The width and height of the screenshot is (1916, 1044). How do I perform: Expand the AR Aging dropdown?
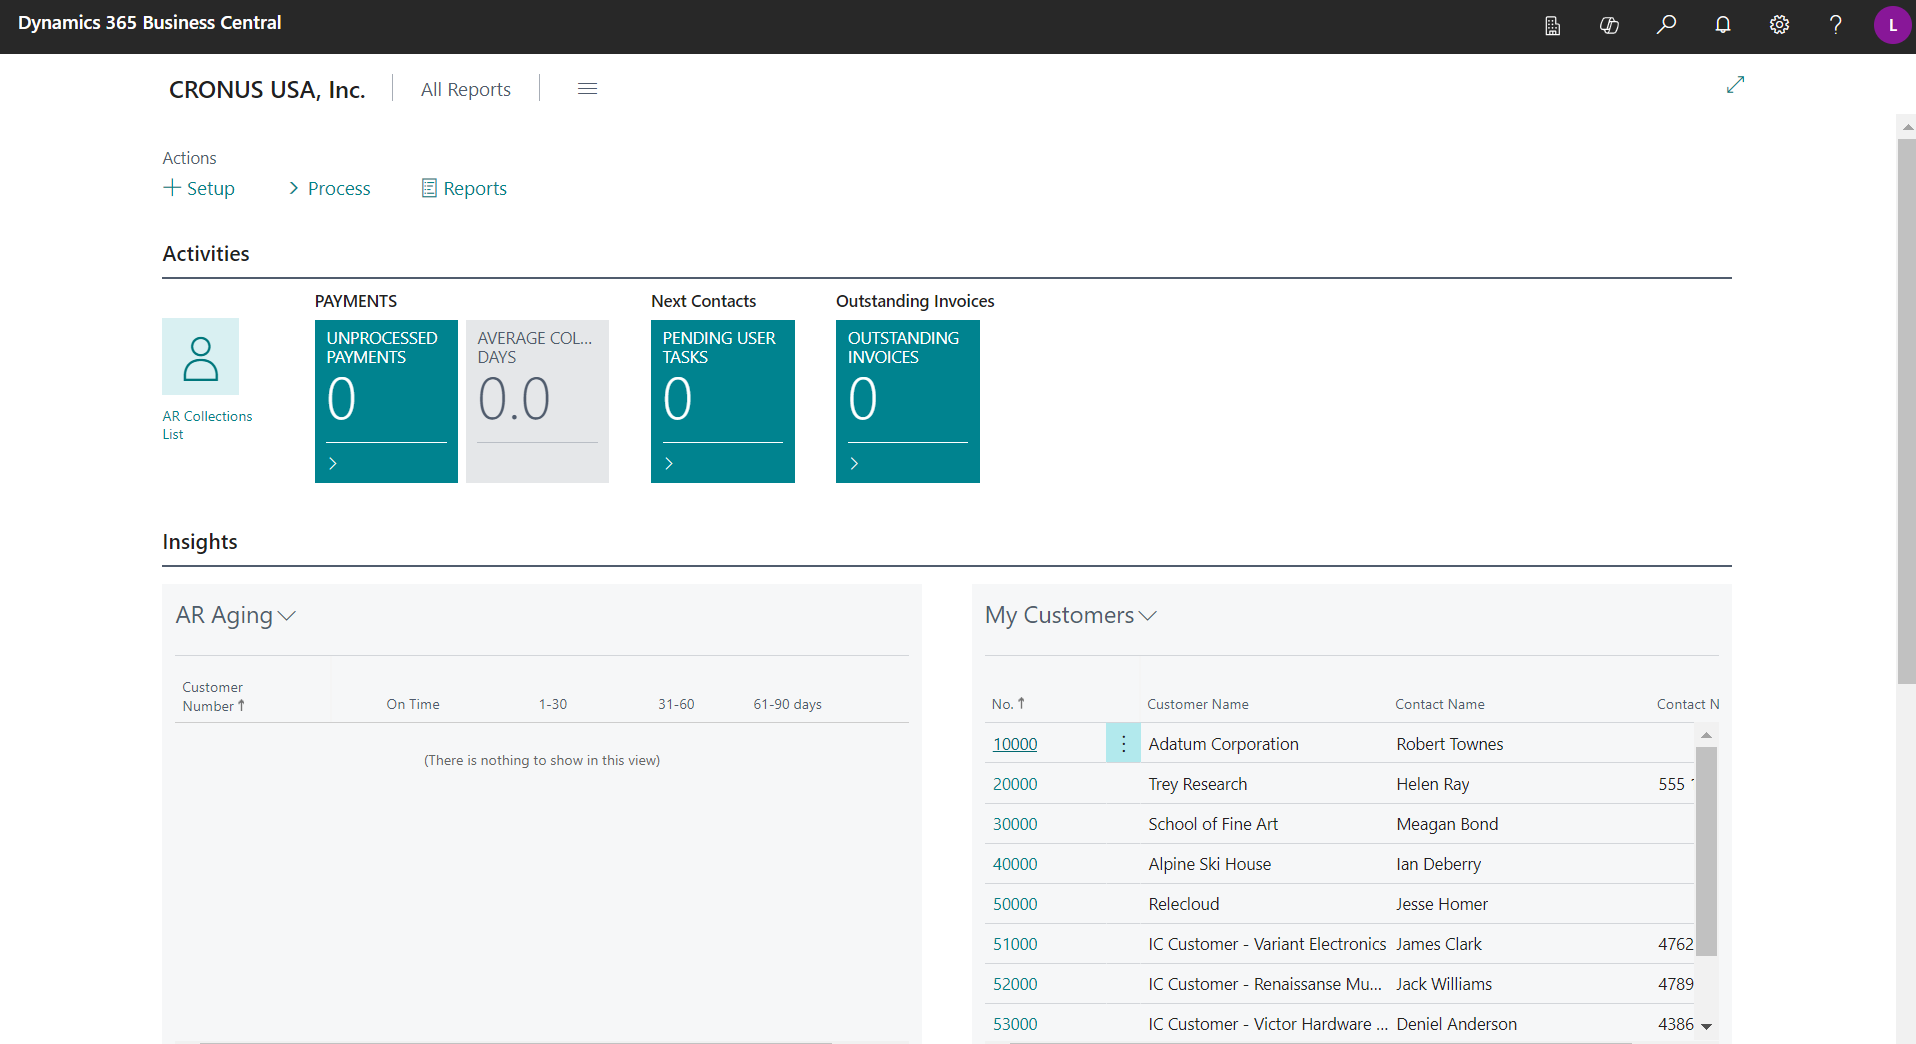pos(287,616)
